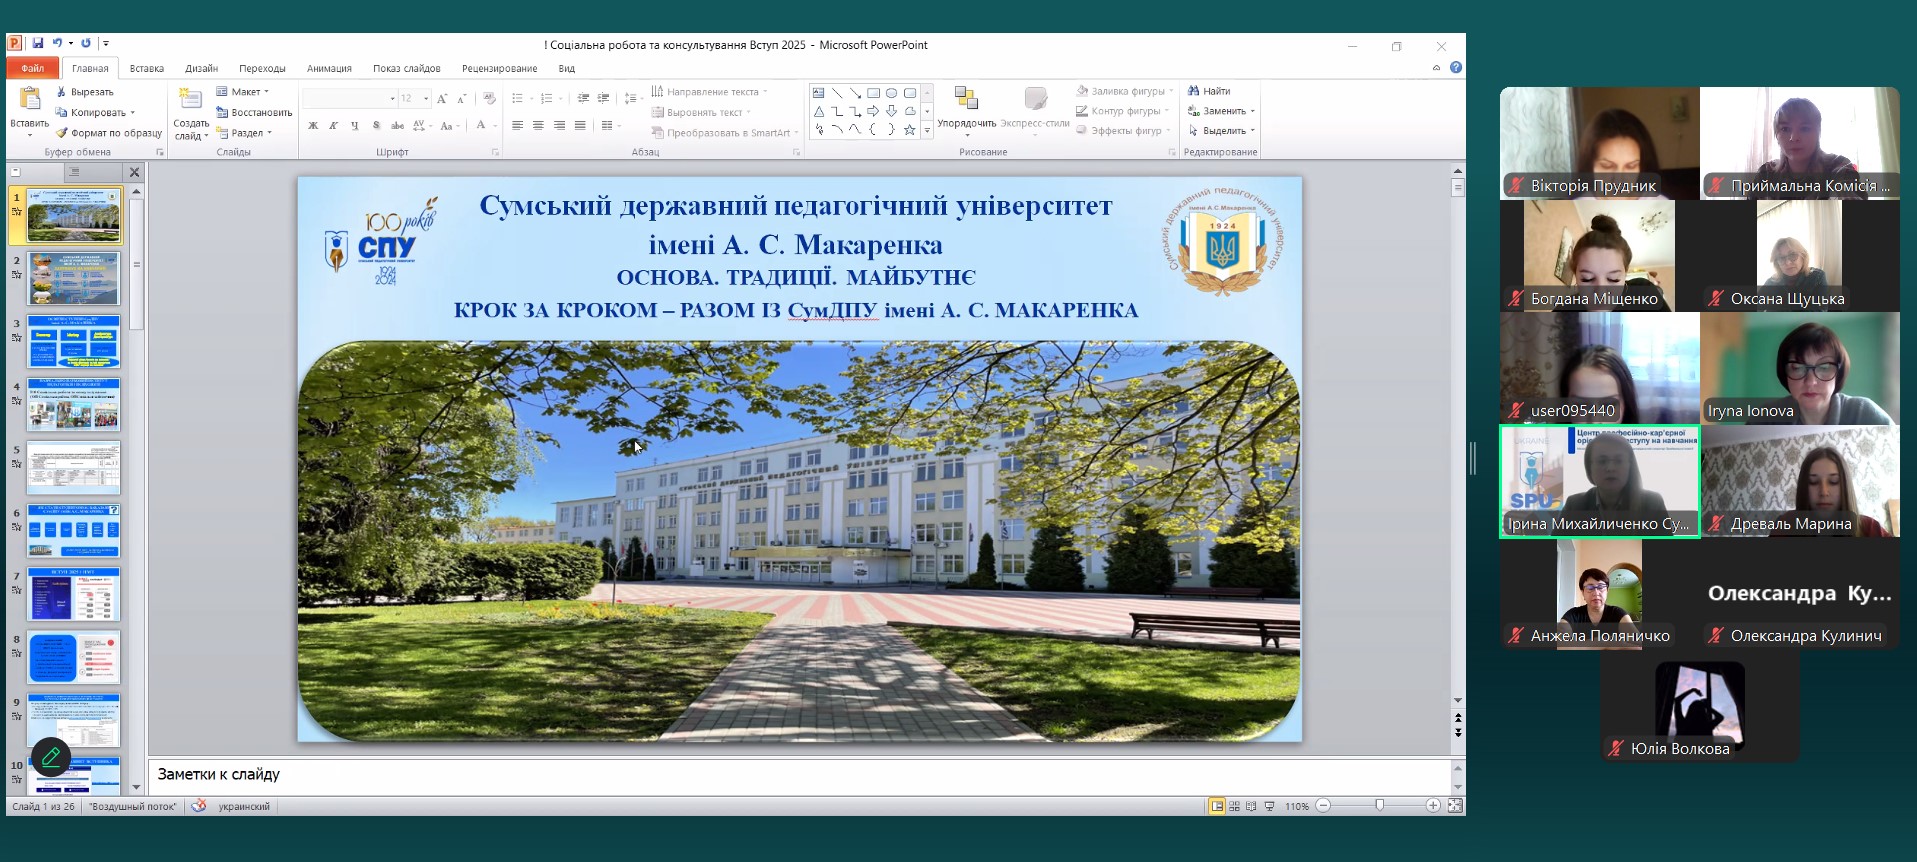Screen dimensions: 1917x862
Task: Close the slide thumbnails pane
Action: point(134,172)
